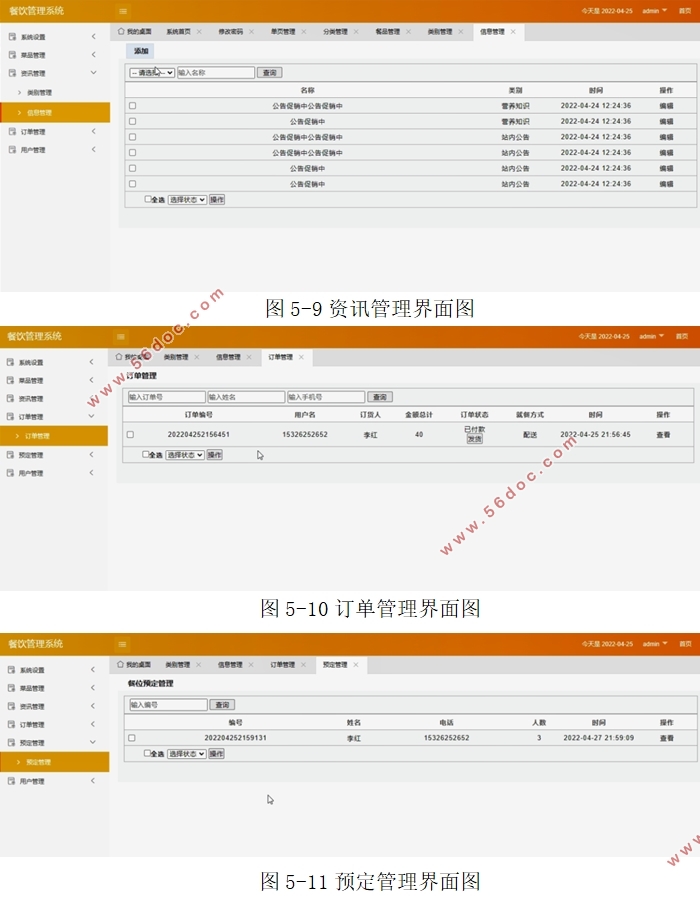Image resolution: width=700 pixels, height=906 pixels.
Task: Switch to the 分类管理 tab
Action: pos(335,32)
